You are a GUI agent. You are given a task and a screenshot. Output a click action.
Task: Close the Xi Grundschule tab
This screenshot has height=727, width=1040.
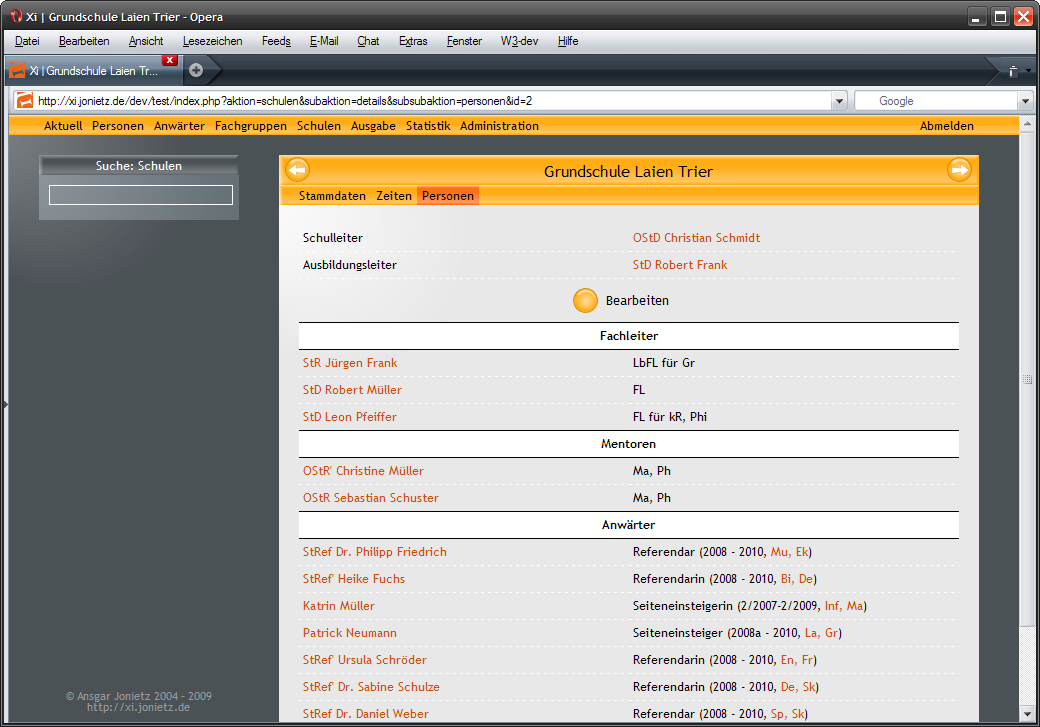click(x=170, y=60)
